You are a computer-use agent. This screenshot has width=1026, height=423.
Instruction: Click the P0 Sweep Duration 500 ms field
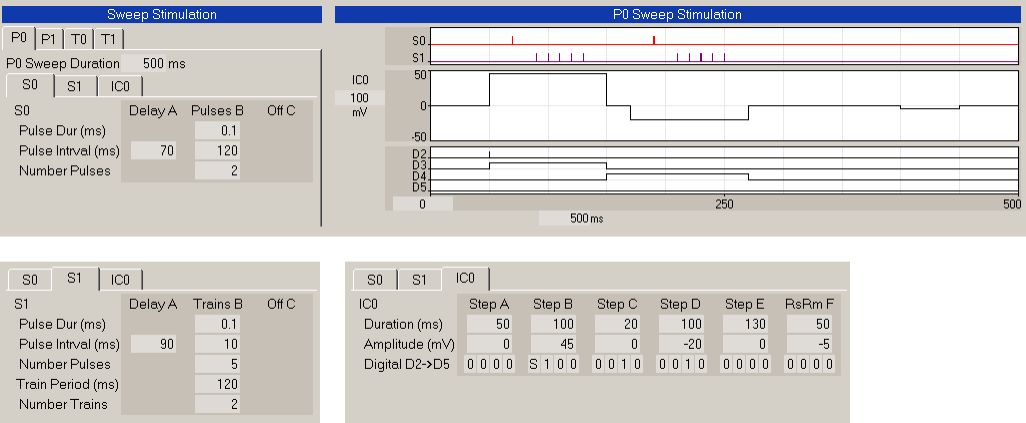[164, 63]
